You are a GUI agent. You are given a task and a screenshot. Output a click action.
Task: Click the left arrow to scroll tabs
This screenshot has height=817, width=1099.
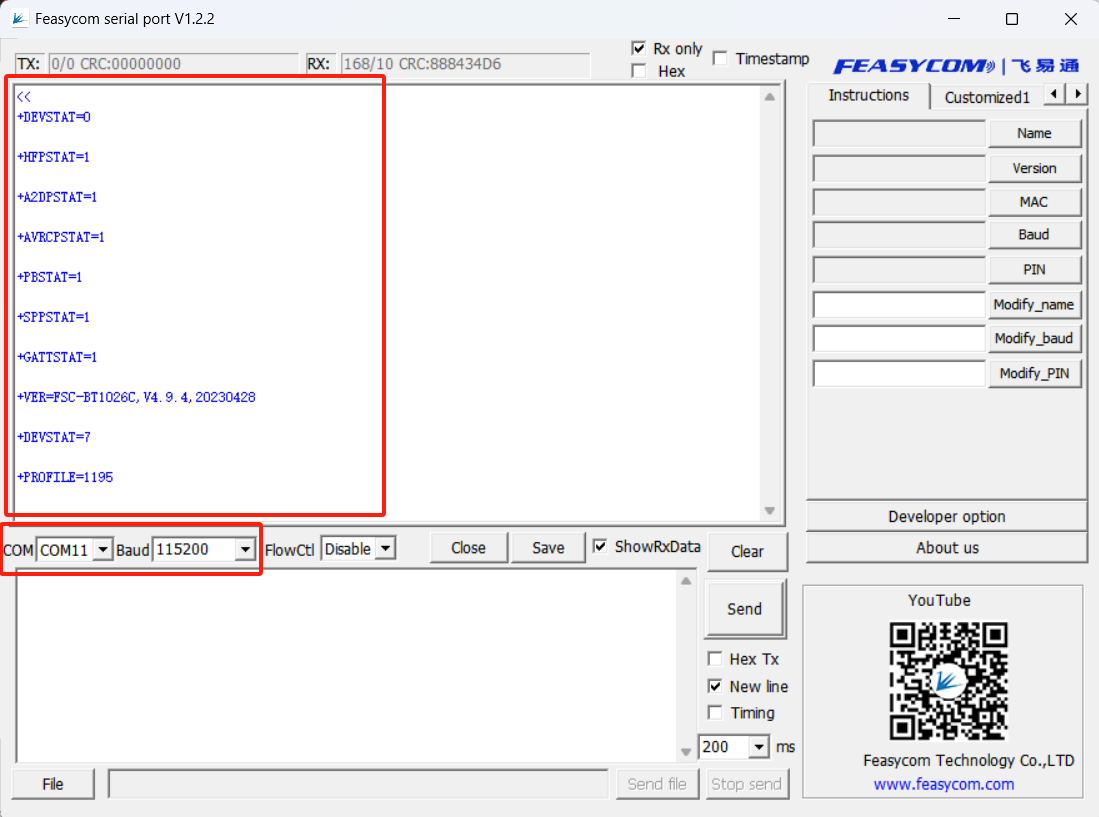coord(1055,94)
